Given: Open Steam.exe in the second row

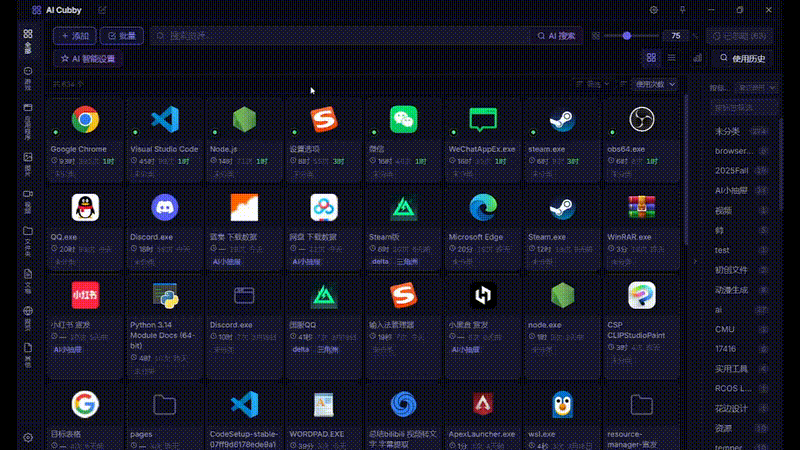Looking at the screenshot, I should (x=562, y=228).
